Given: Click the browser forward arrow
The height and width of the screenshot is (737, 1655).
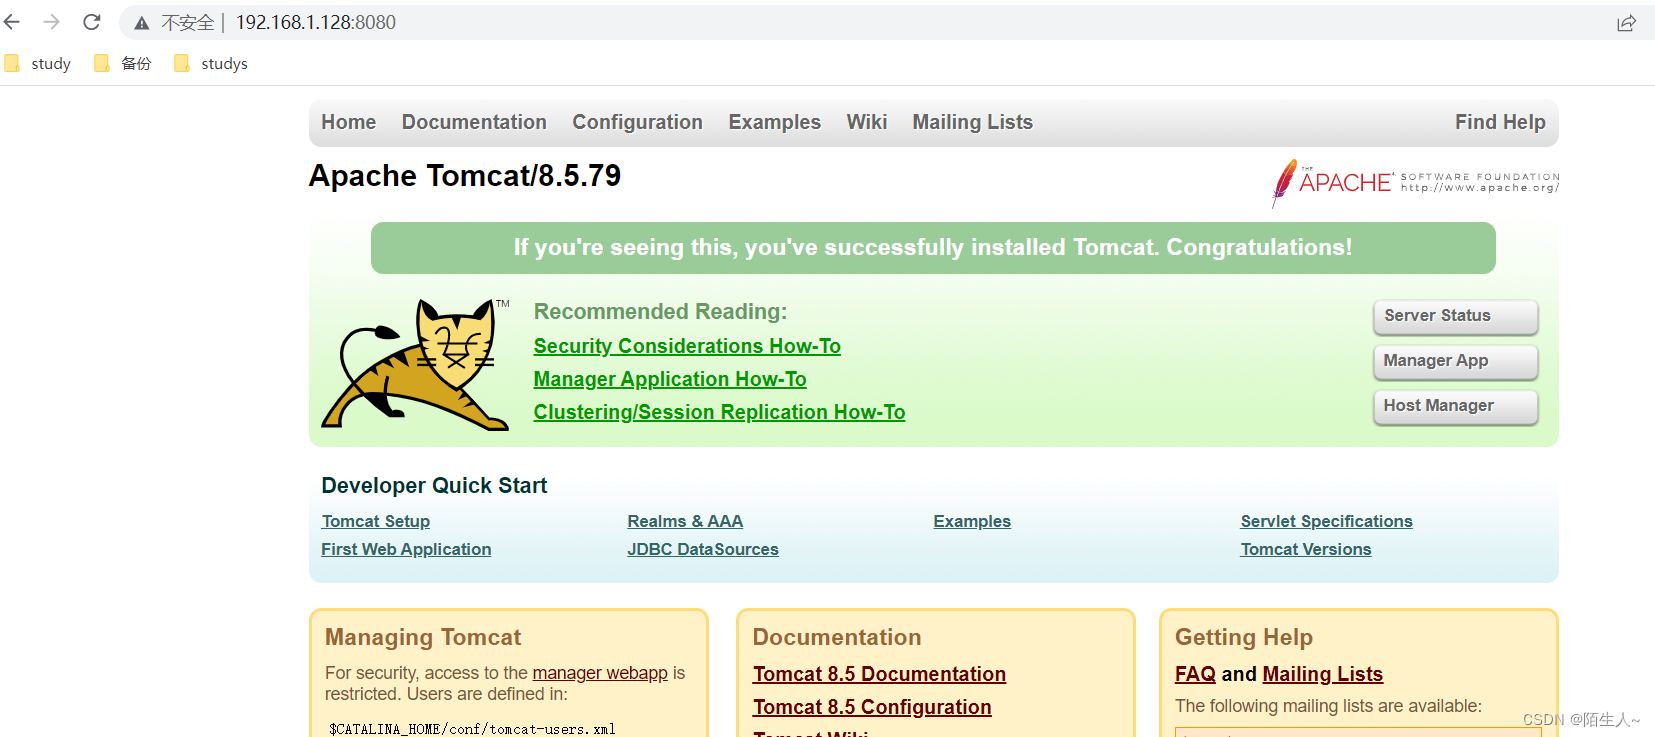Looking at the screenshot, I should pos(52,22).
